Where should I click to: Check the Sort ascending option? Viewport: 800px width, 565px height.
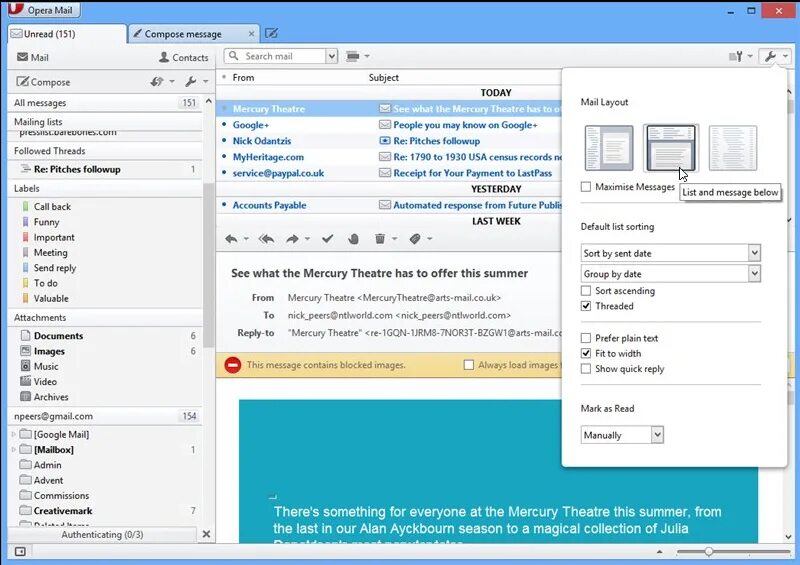pos(586,290)
